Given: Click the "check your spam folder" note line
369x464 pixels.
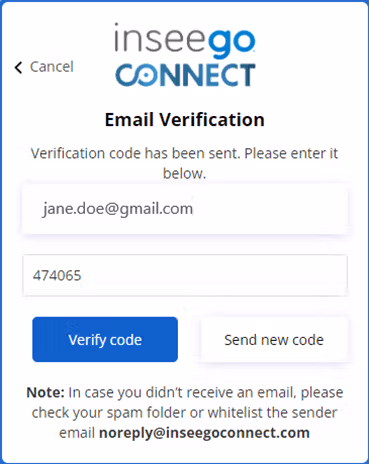Looking at the screenshot, I should (x=184, y=413).
